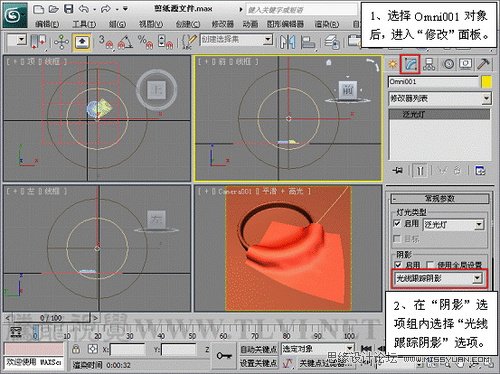Click the New file icon
This screenshot has width=500, height=374.
coord(39,9)
